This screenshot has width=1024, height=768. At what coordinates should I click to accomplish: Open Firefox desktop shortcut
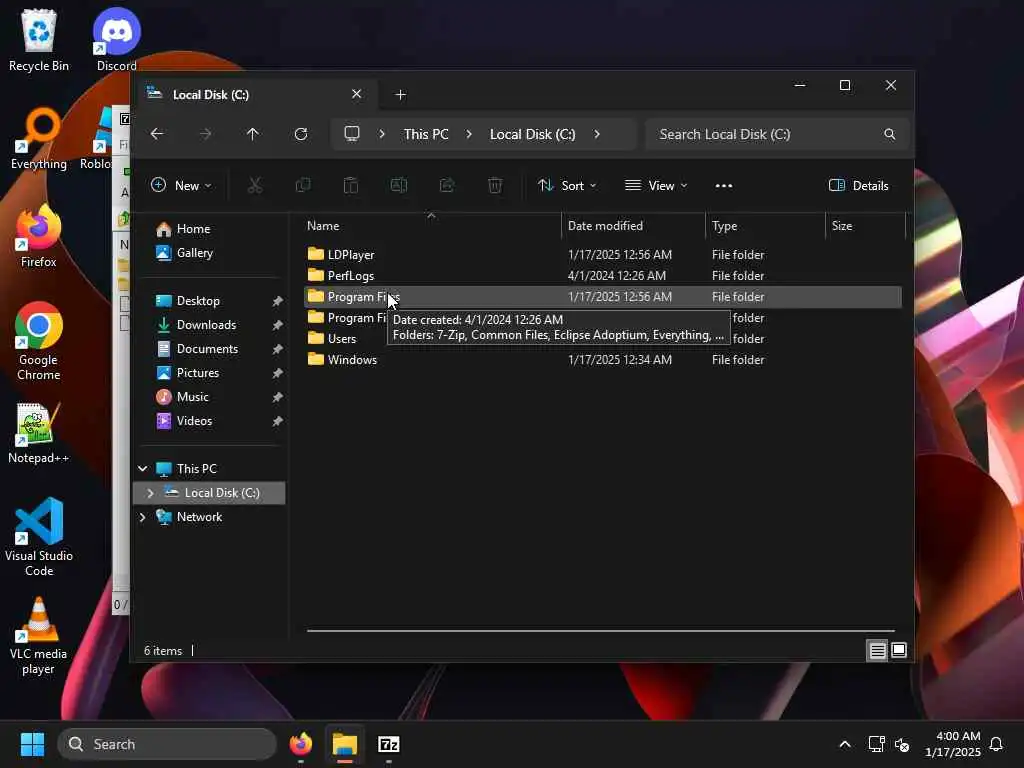click(x=39, y=236)
